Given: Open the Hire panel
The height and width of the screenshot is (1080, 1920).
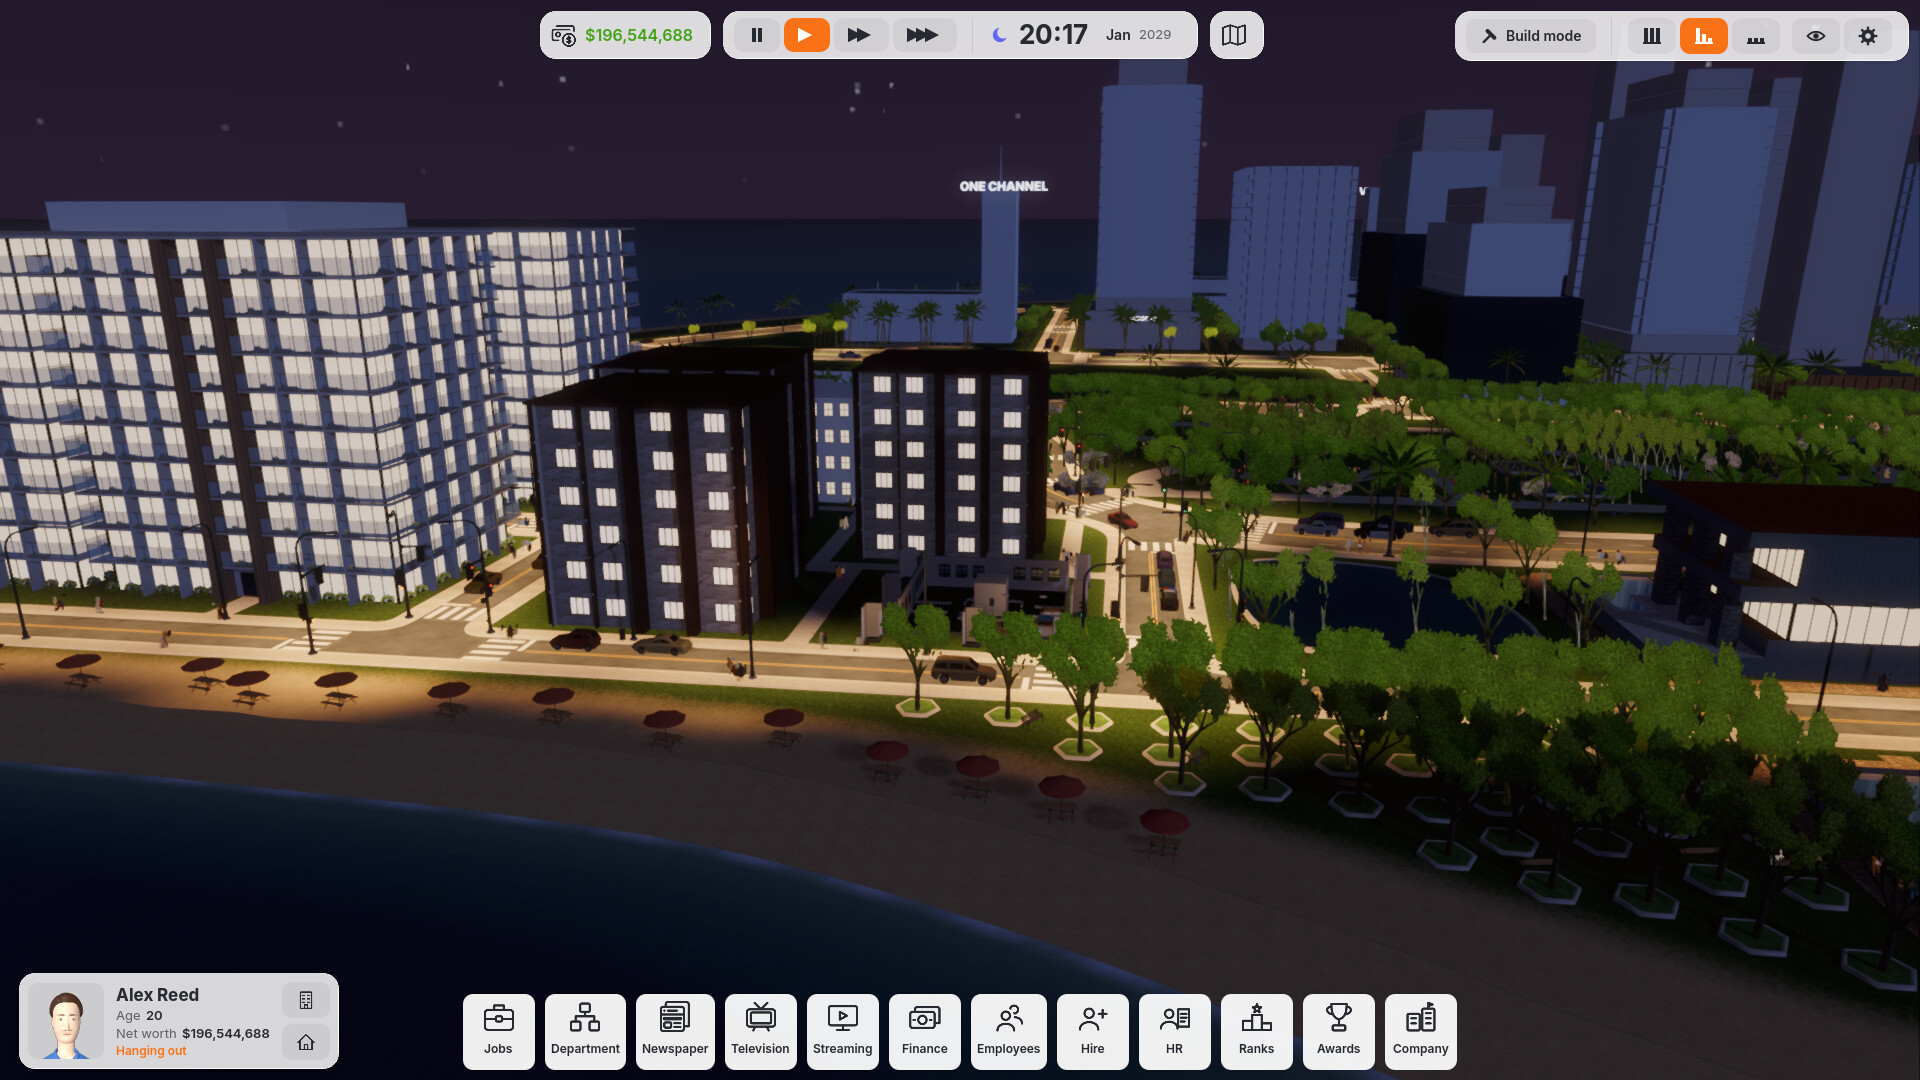Looking at the screenshot, I should pos(1092,1031).
